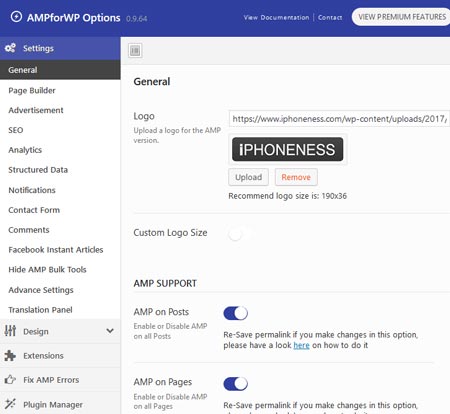Viewport: 450px width, 414px height.
Task: Click the View Premium Features button
Action: [401, 17]
